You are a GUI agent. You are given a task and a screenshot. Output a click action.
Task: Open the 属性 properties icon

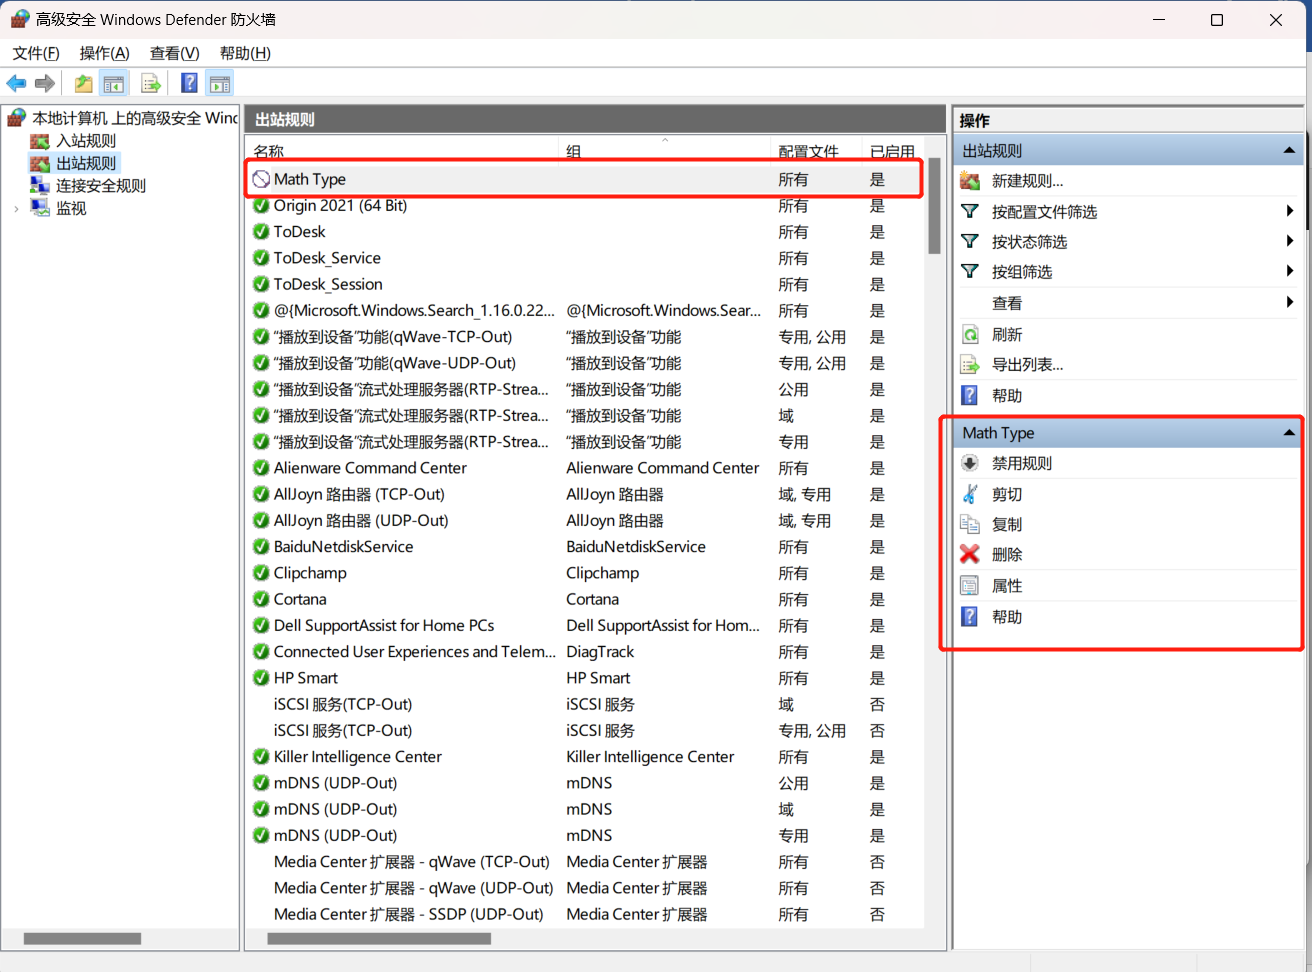click(x=970, y=586)
